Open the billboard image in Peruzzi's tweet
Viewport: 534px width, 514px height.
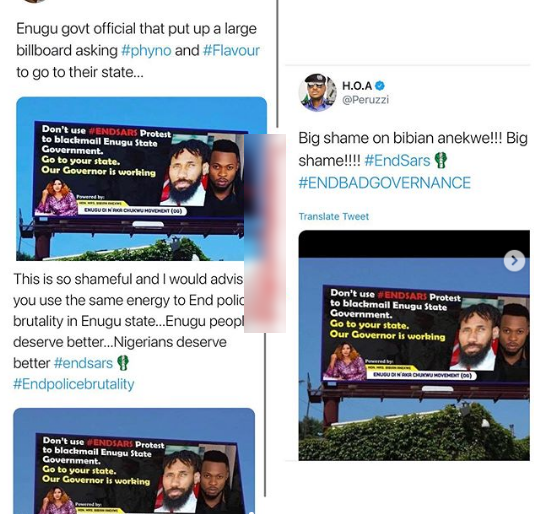point(414,345)
